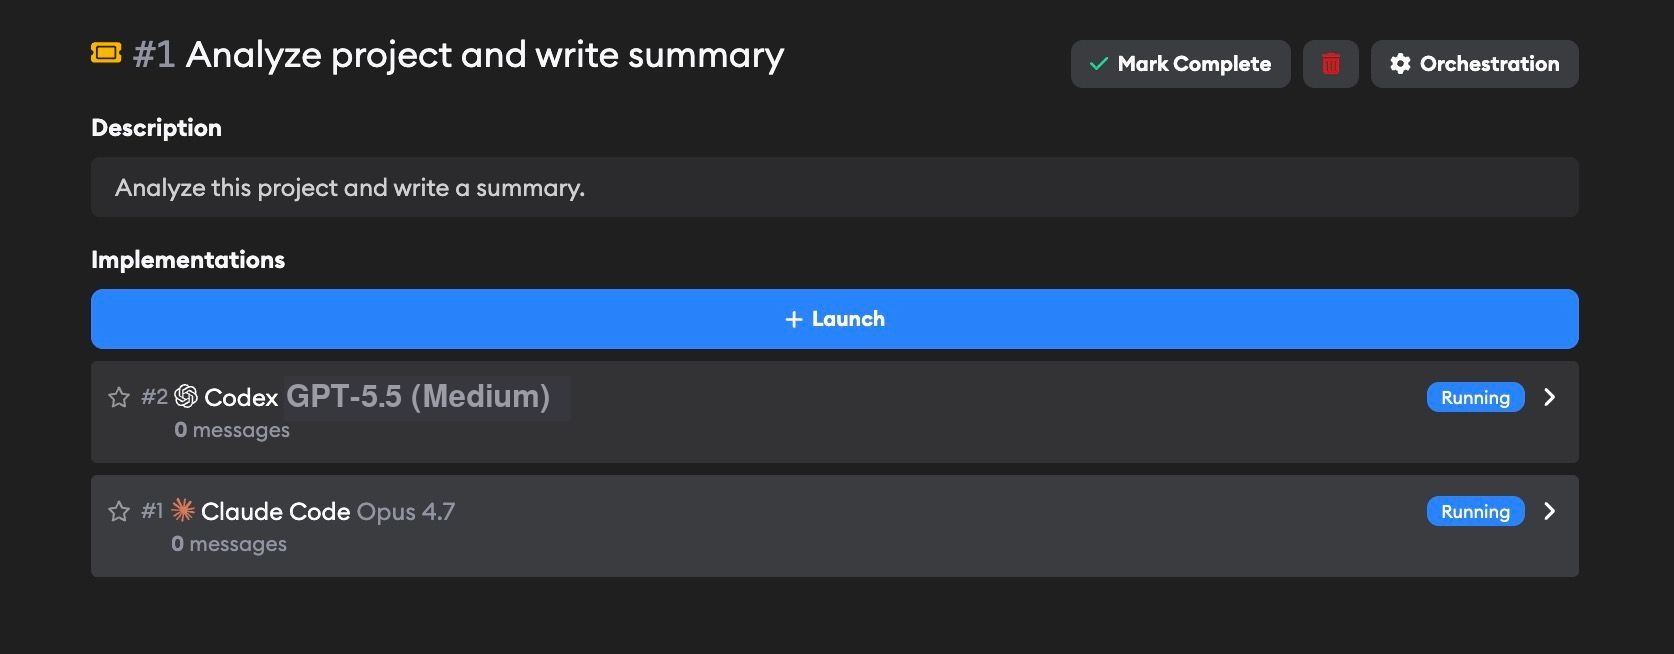
Task: Click the Running badge on Claude Code row
Action: (1475, 511)
